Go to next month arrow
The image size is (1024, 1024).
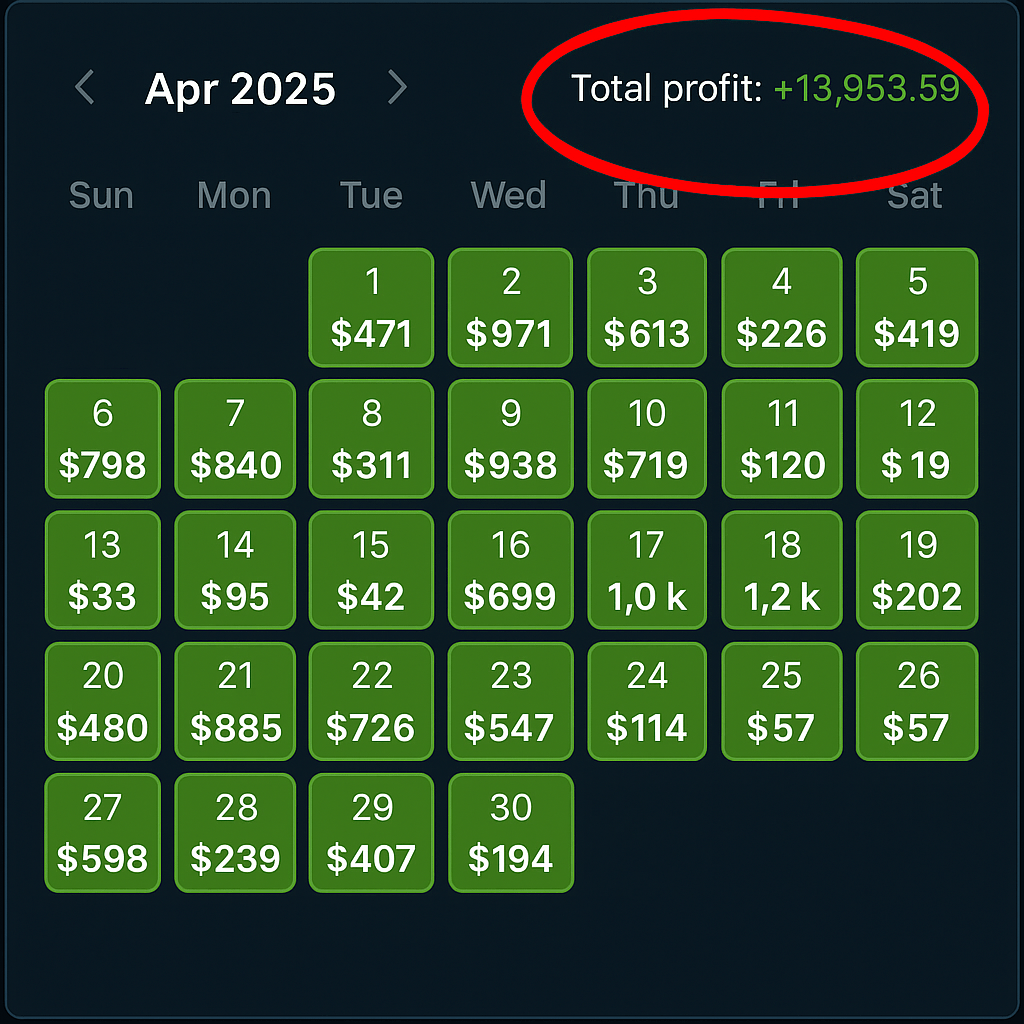(x=397, y=88)
